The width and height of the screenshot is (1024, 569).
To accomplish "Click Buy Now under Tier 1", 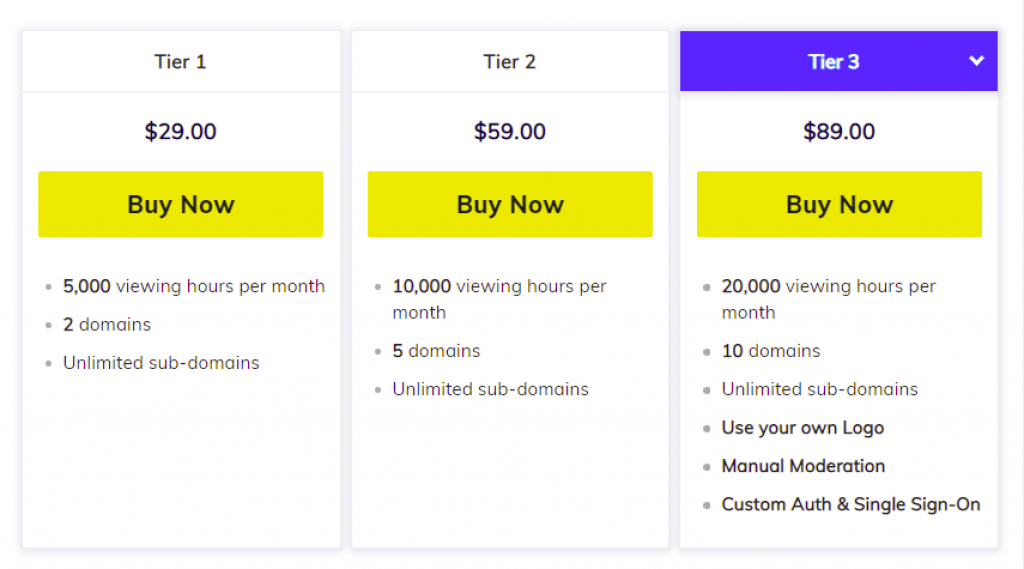I will pyautogui.click(x=181, y=204).
